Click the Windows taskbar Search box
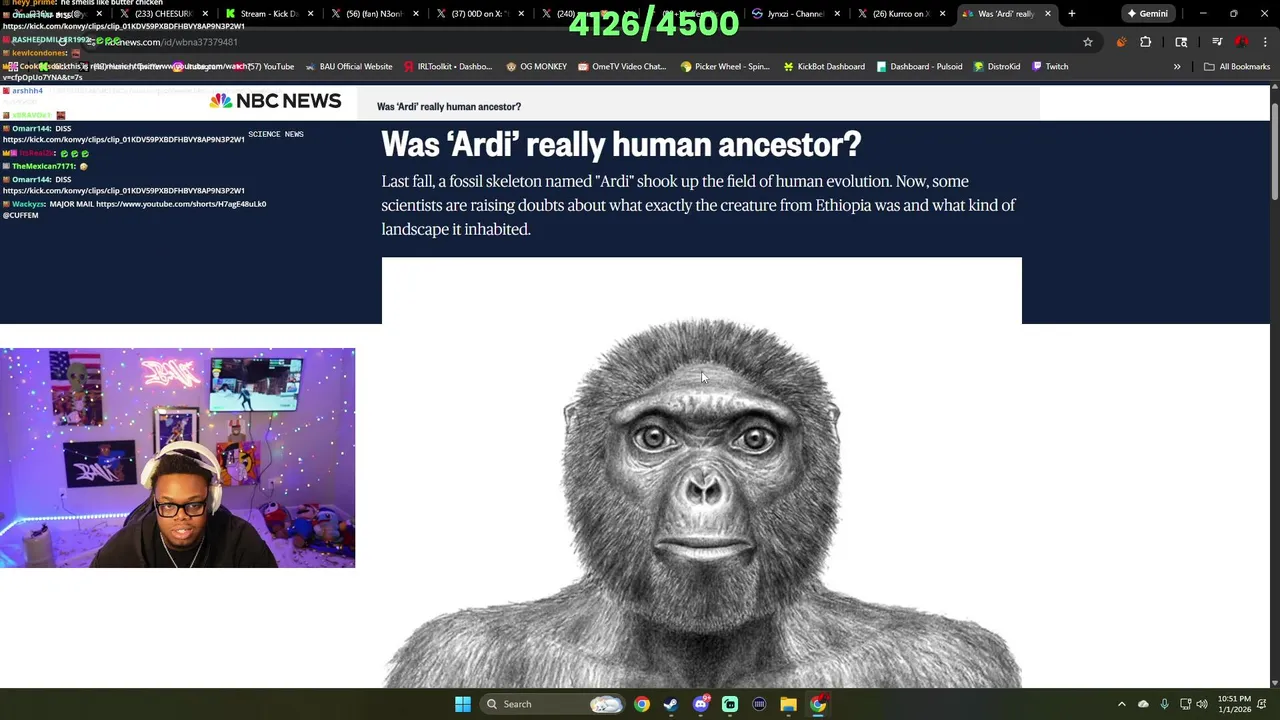The width and height of the screenshot is (1280, 720). tap(553, 704)
